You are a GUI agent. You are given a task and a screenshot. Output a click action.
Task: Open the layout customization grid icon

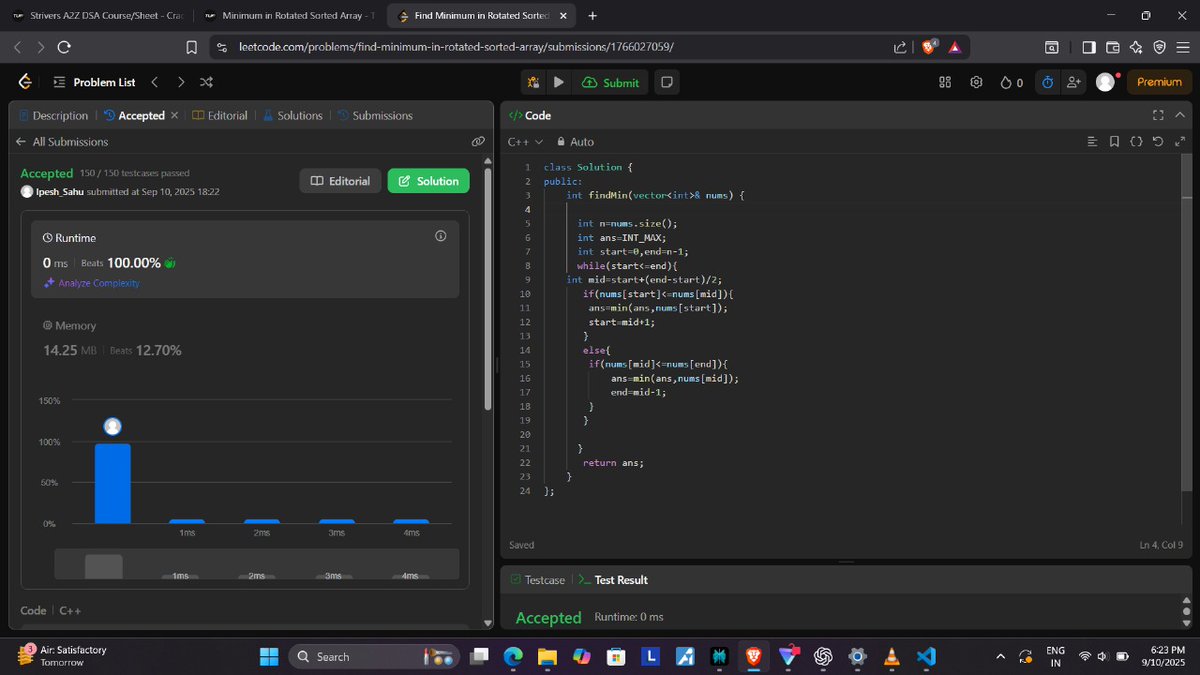(944, 83)
